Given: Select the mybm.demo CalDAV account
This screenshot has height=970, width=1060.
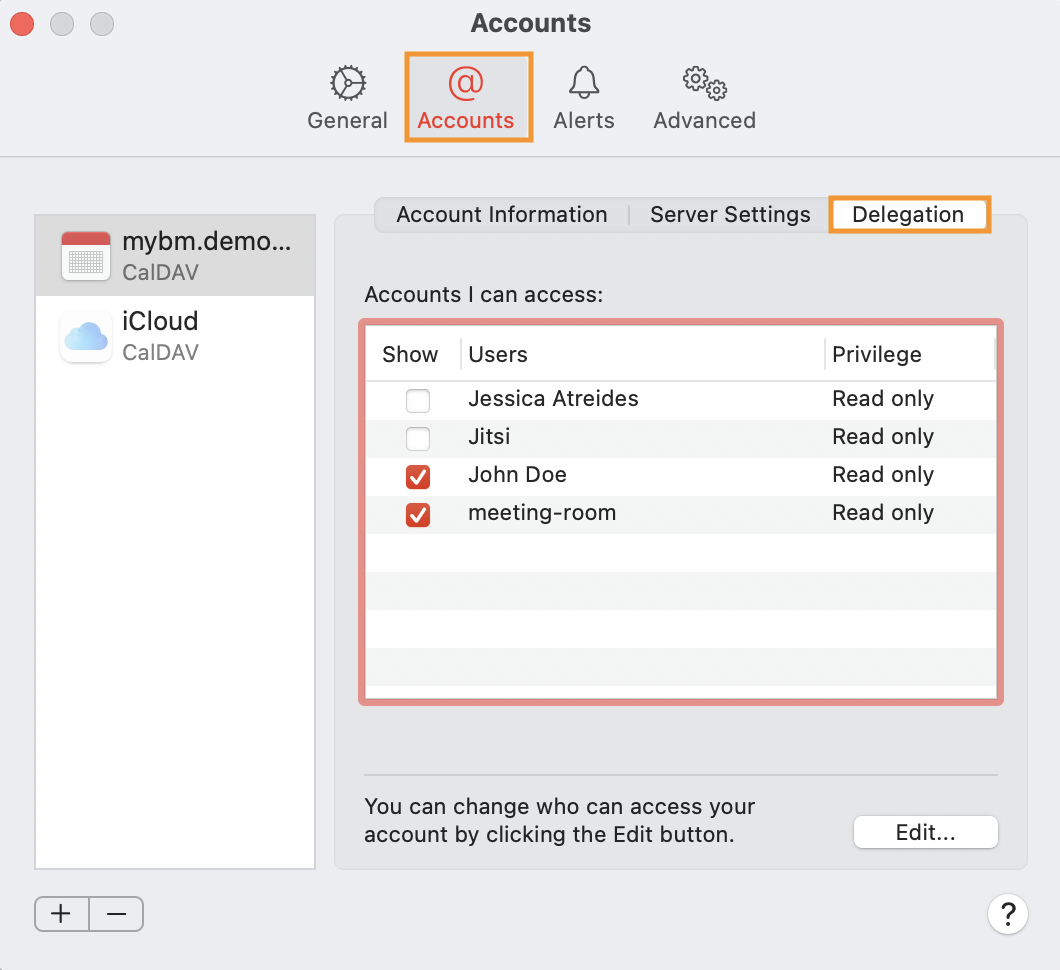Looking at the screenshot, I should [x=175, y=254].
